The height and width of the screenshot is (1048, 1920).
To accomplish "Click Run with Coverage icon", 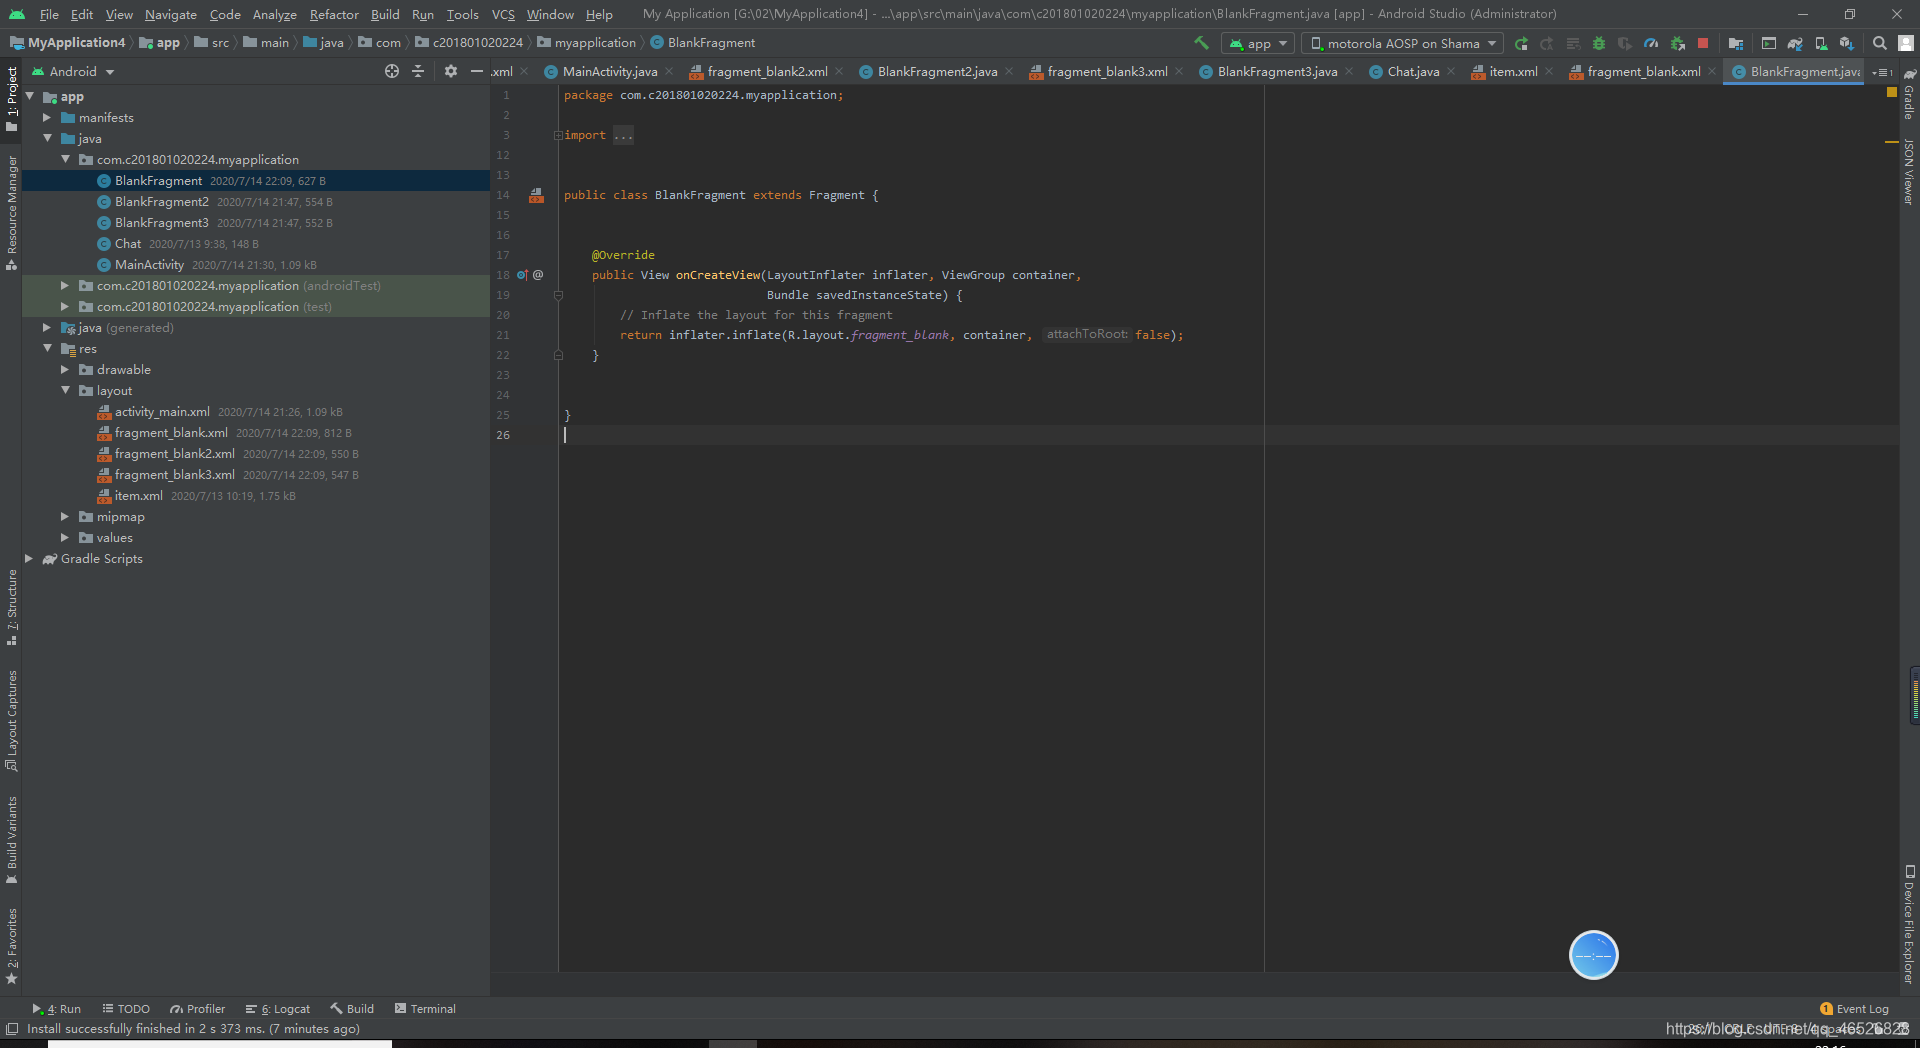I will click(1625, 43).
